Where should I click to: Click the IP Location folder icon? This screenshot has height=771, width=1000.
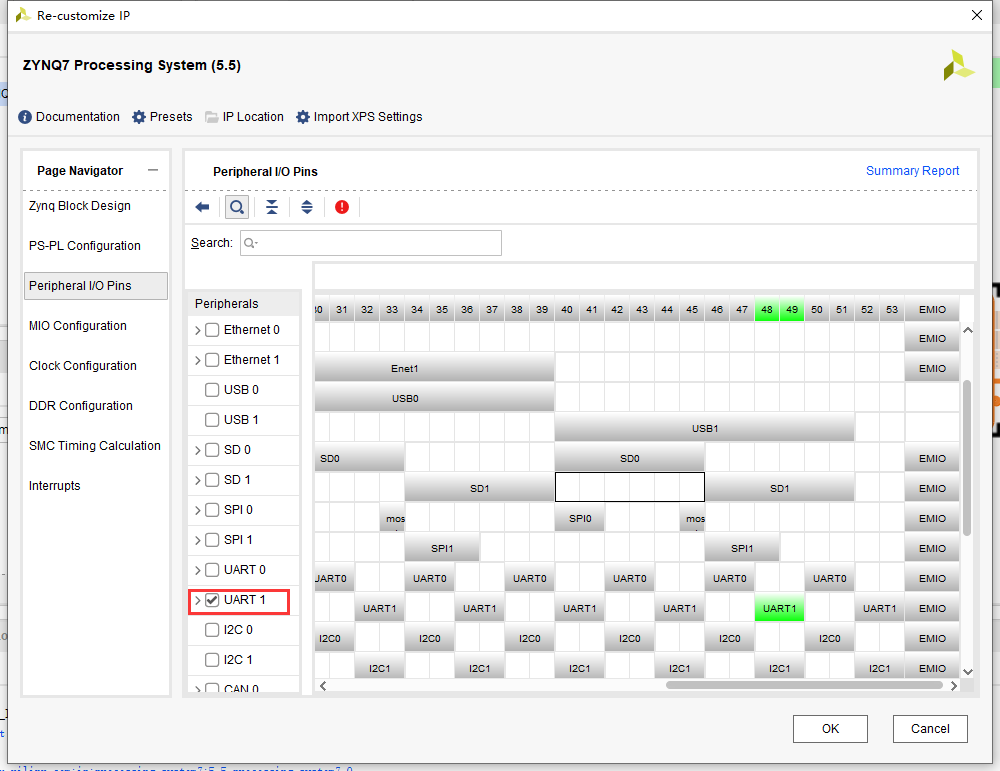coord(212,117)
